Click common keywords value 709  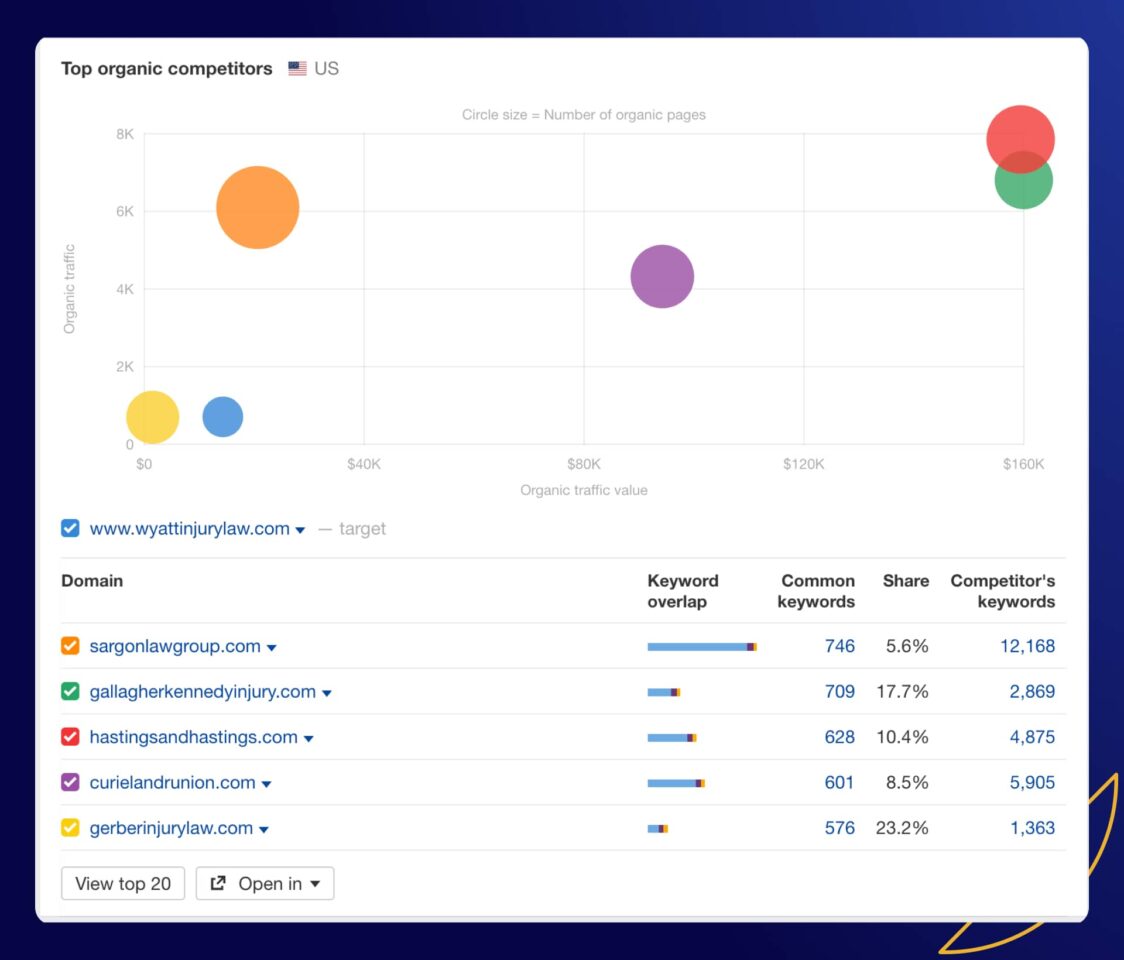839,691
